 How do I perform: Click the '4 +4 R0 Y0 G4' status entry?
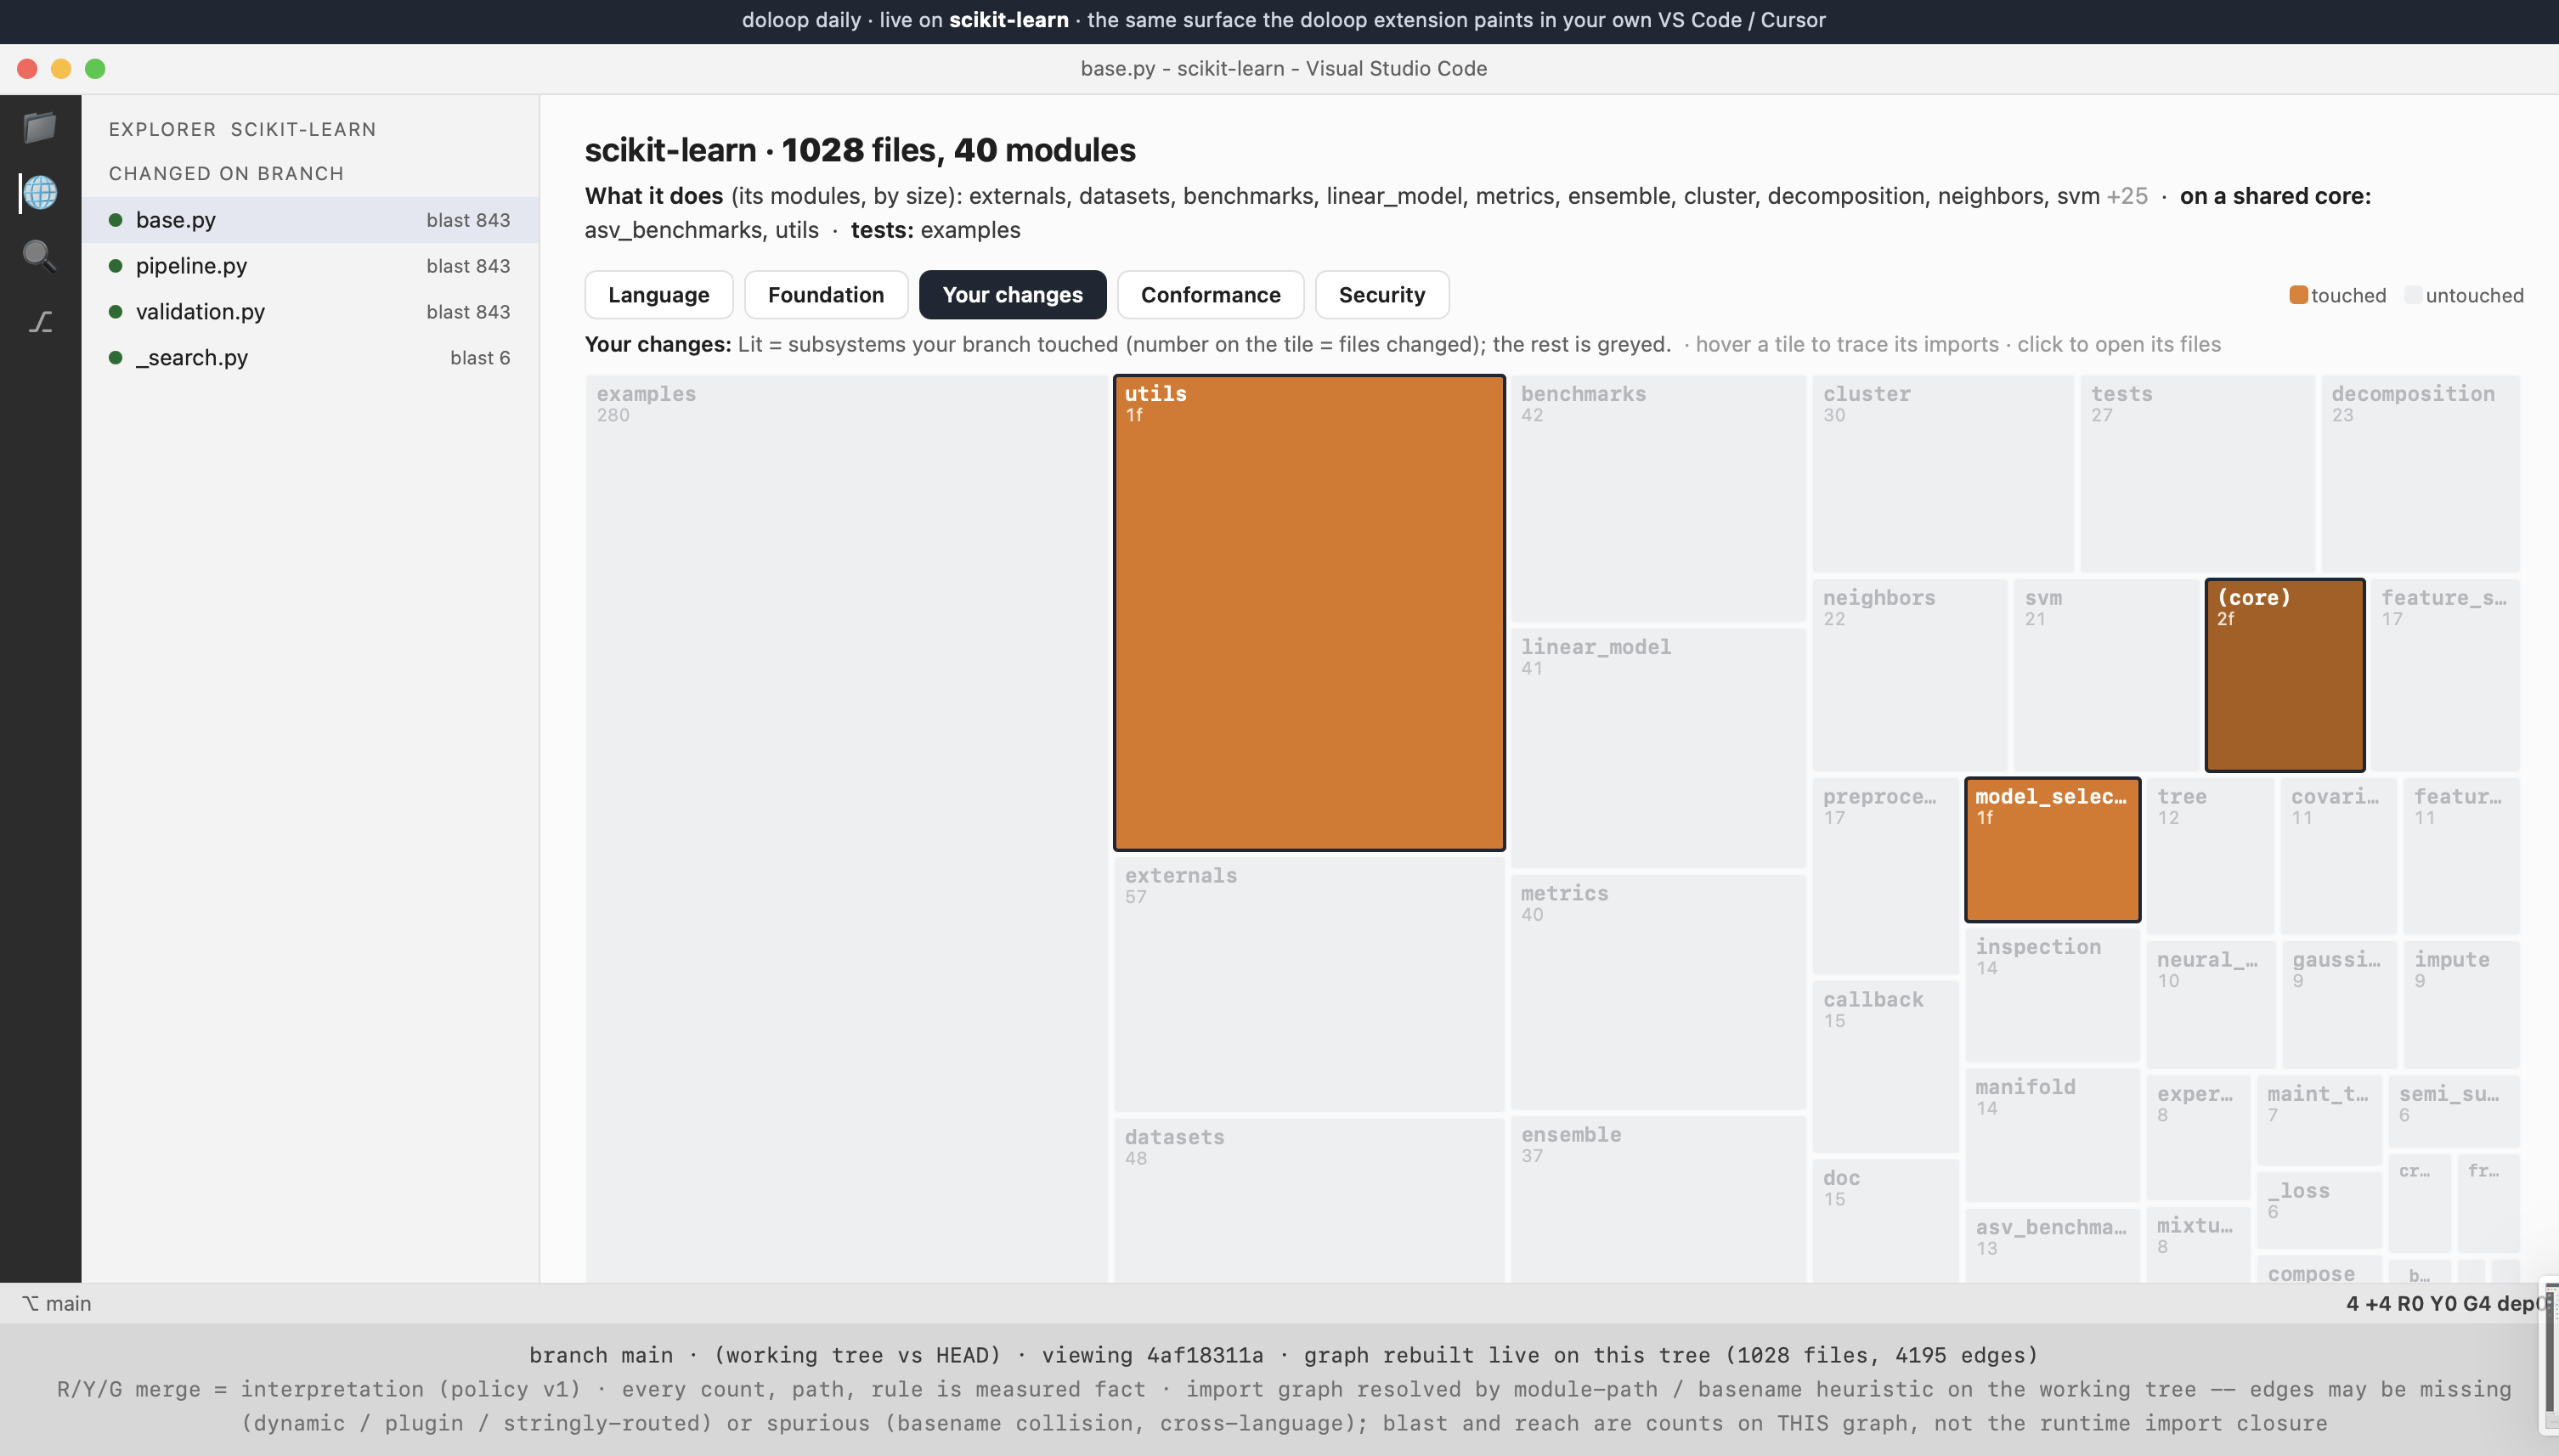pos(2418,1303)
